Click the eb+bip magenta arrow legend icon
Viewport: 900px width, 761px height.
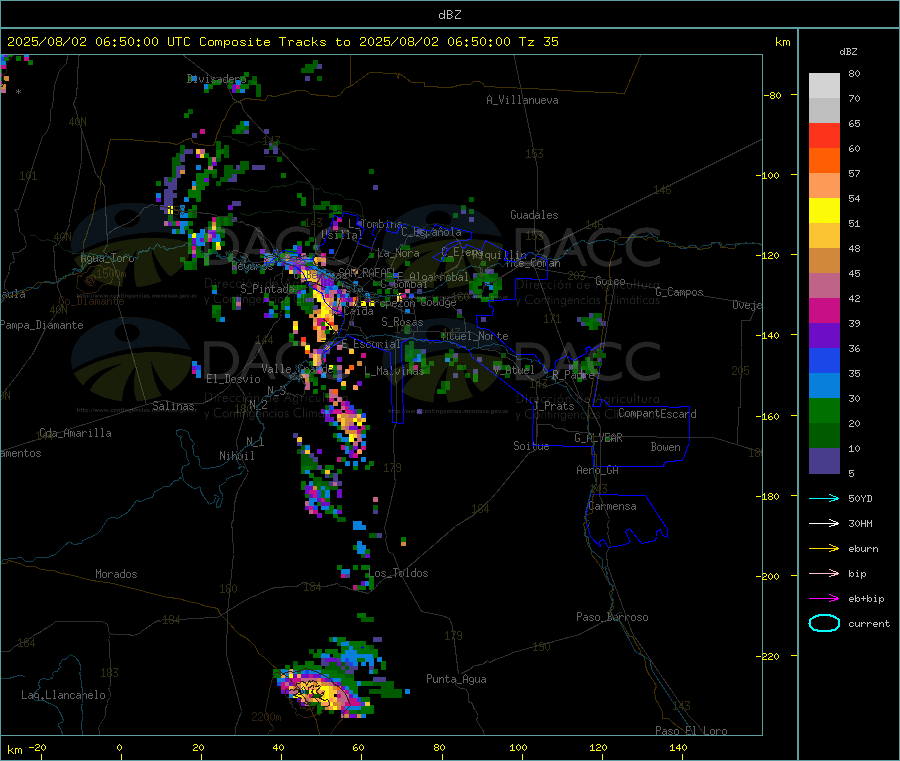824,599
